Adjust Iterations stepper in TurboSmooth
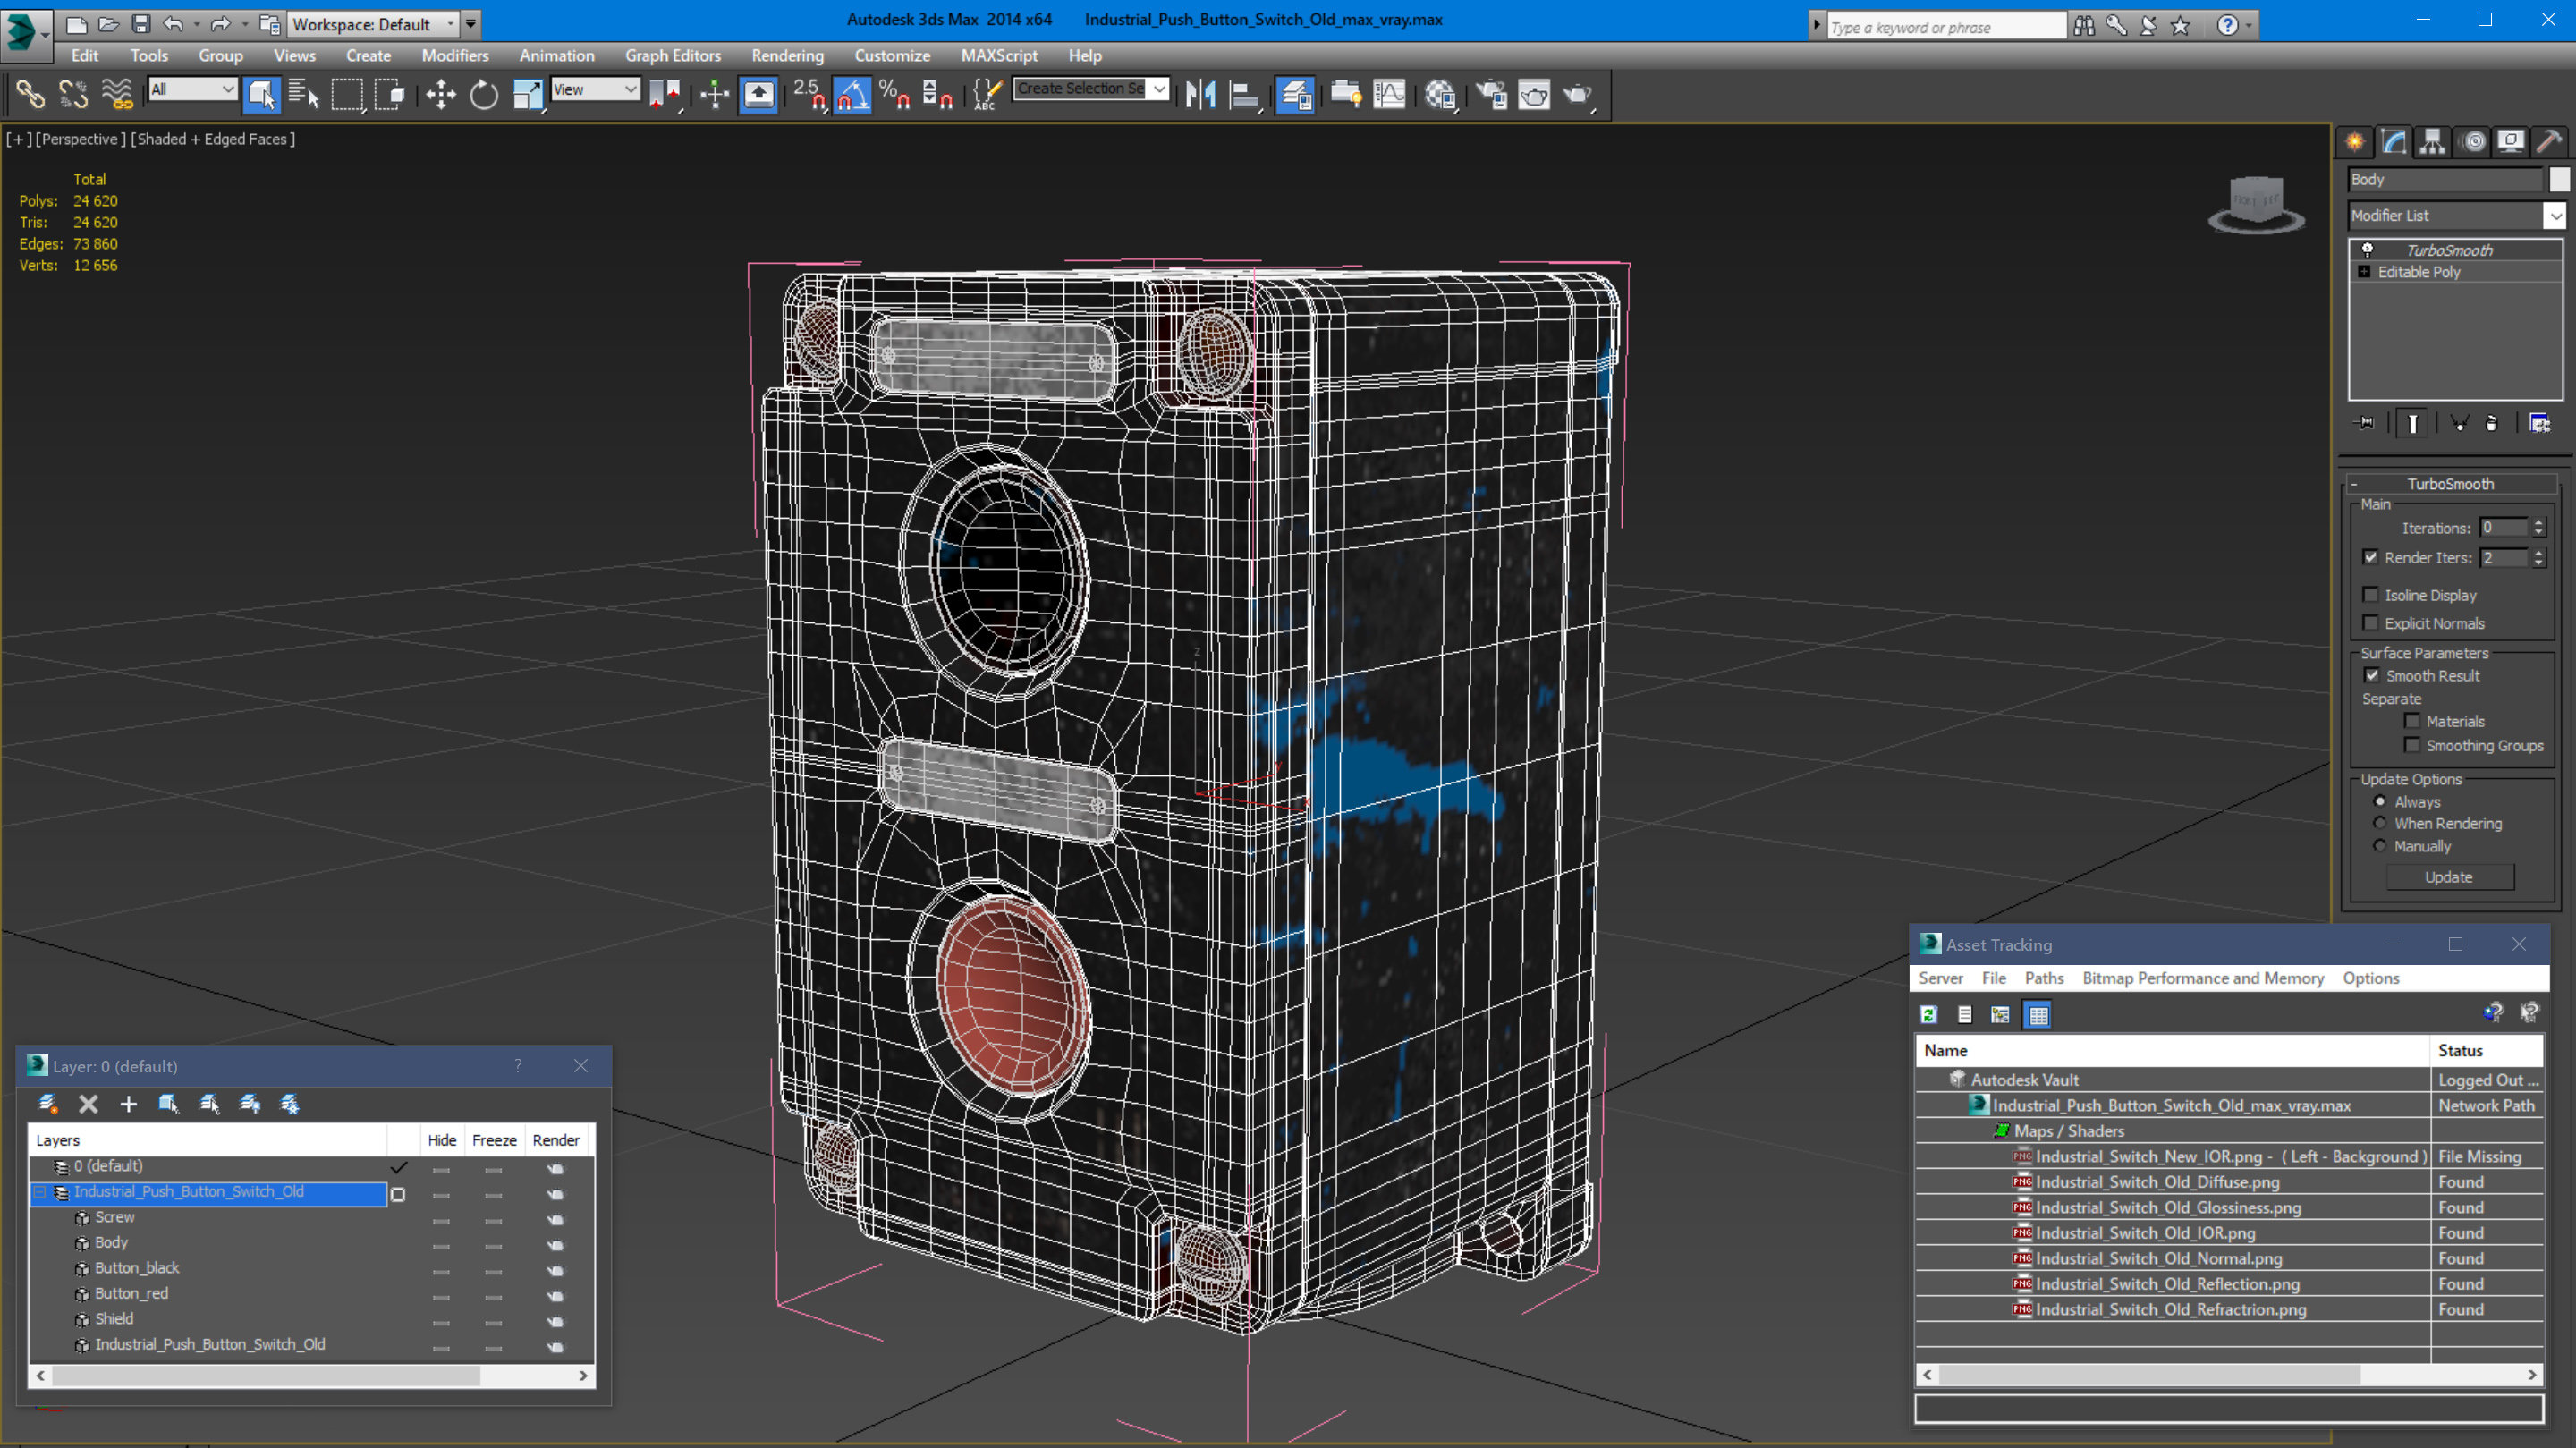Viewport: 2576px width, 1448px height. (2540, 526)
